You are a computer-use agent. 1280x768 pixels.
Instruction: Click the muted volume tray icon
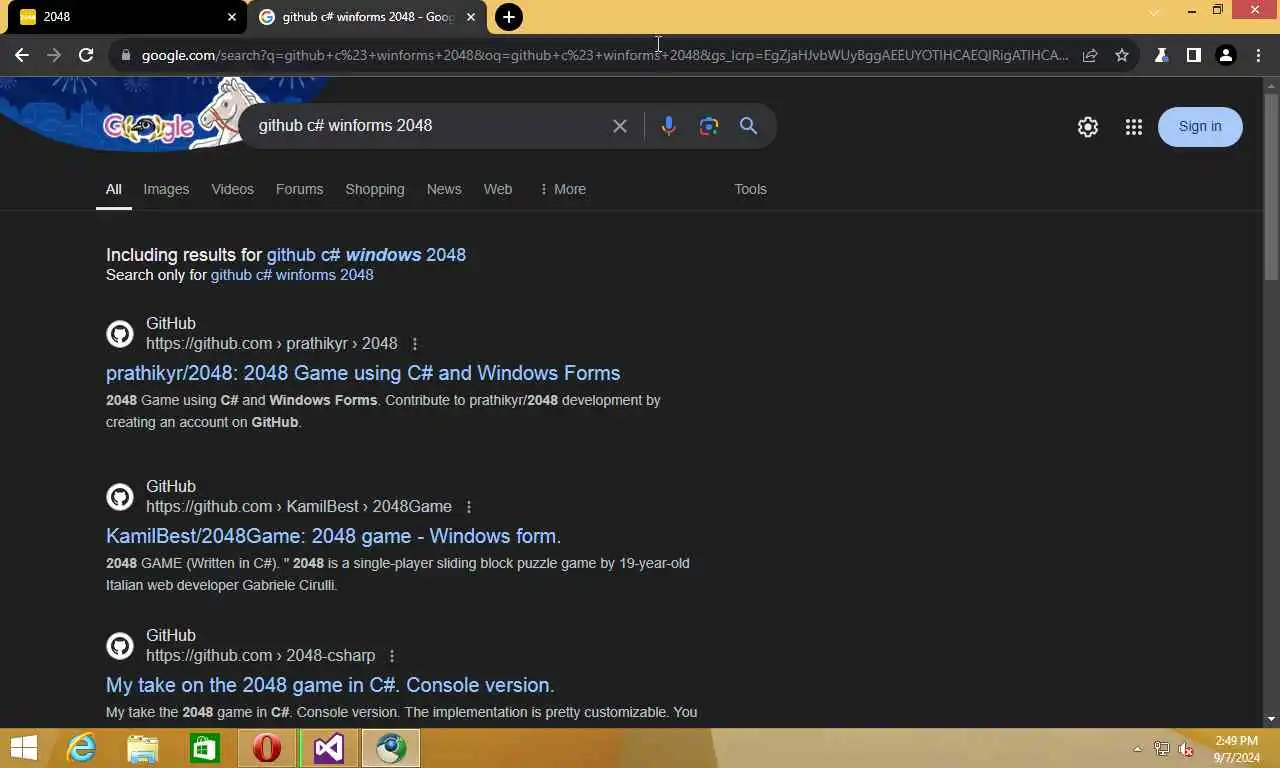1186,749
